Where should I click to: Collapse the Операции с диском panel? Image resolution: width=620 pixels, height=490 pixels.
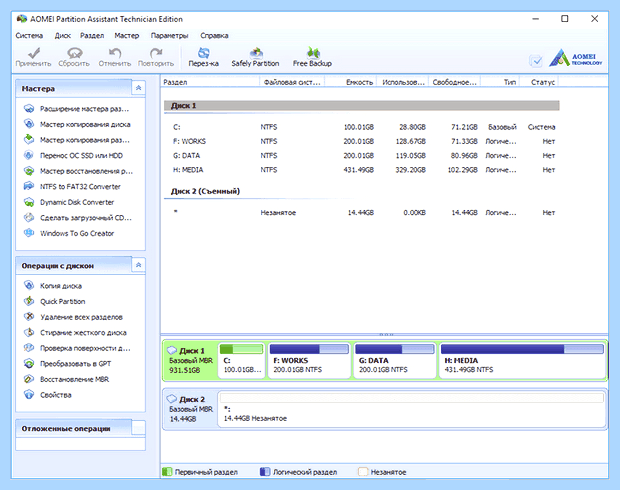[x=138, y=265]
